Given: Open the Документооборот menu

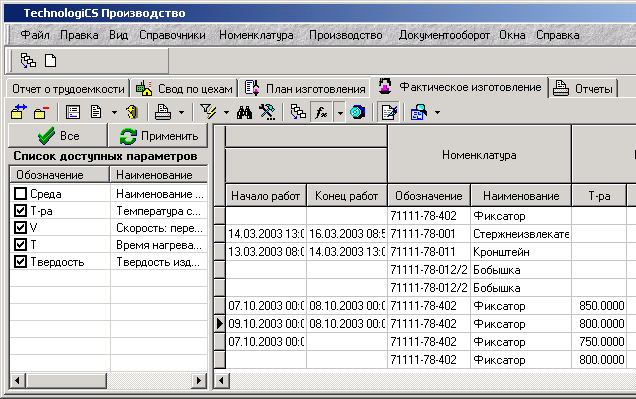Looking at the screenshot, I should coord(444,35).
